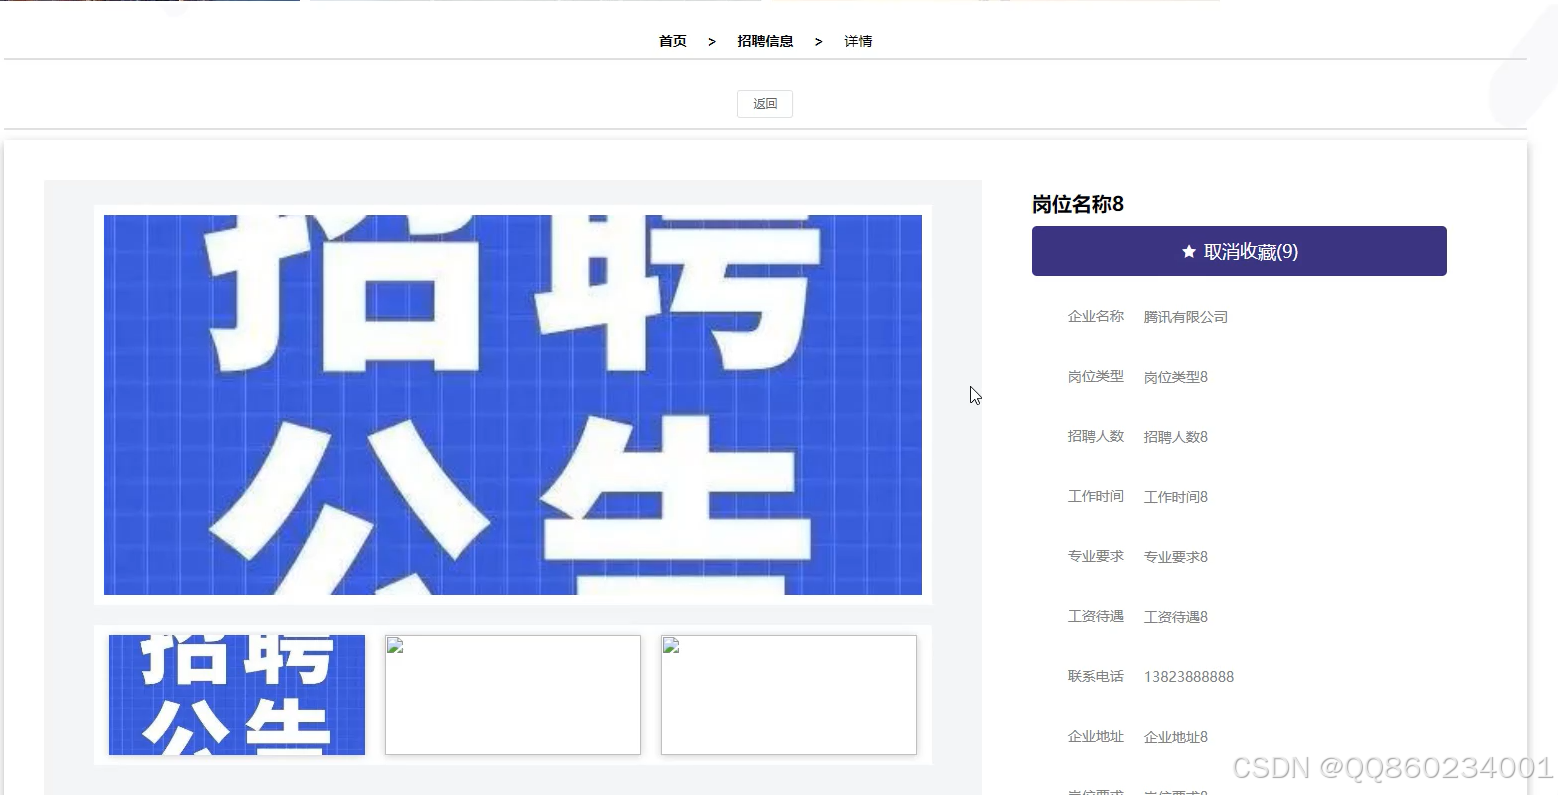The width and height of the screenshot is (1558, 795).
Task: Click the 返回 back button
Action: tap(764, 103)
